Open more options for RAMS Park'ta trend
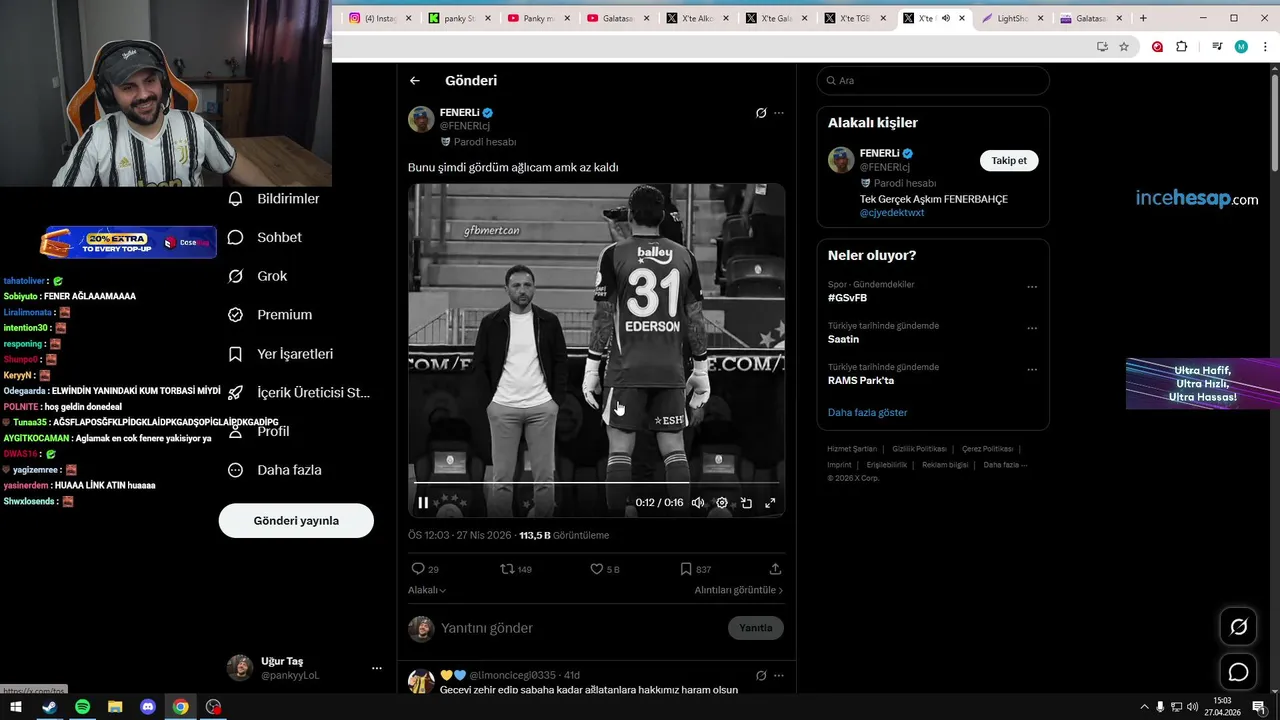 click(1032, 370)
